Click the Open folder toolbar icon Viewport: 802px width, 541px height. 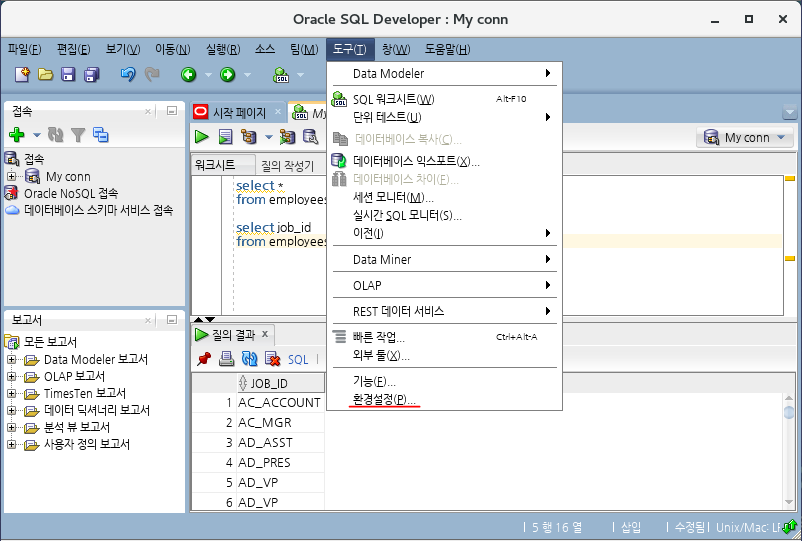tap(46, 75)
